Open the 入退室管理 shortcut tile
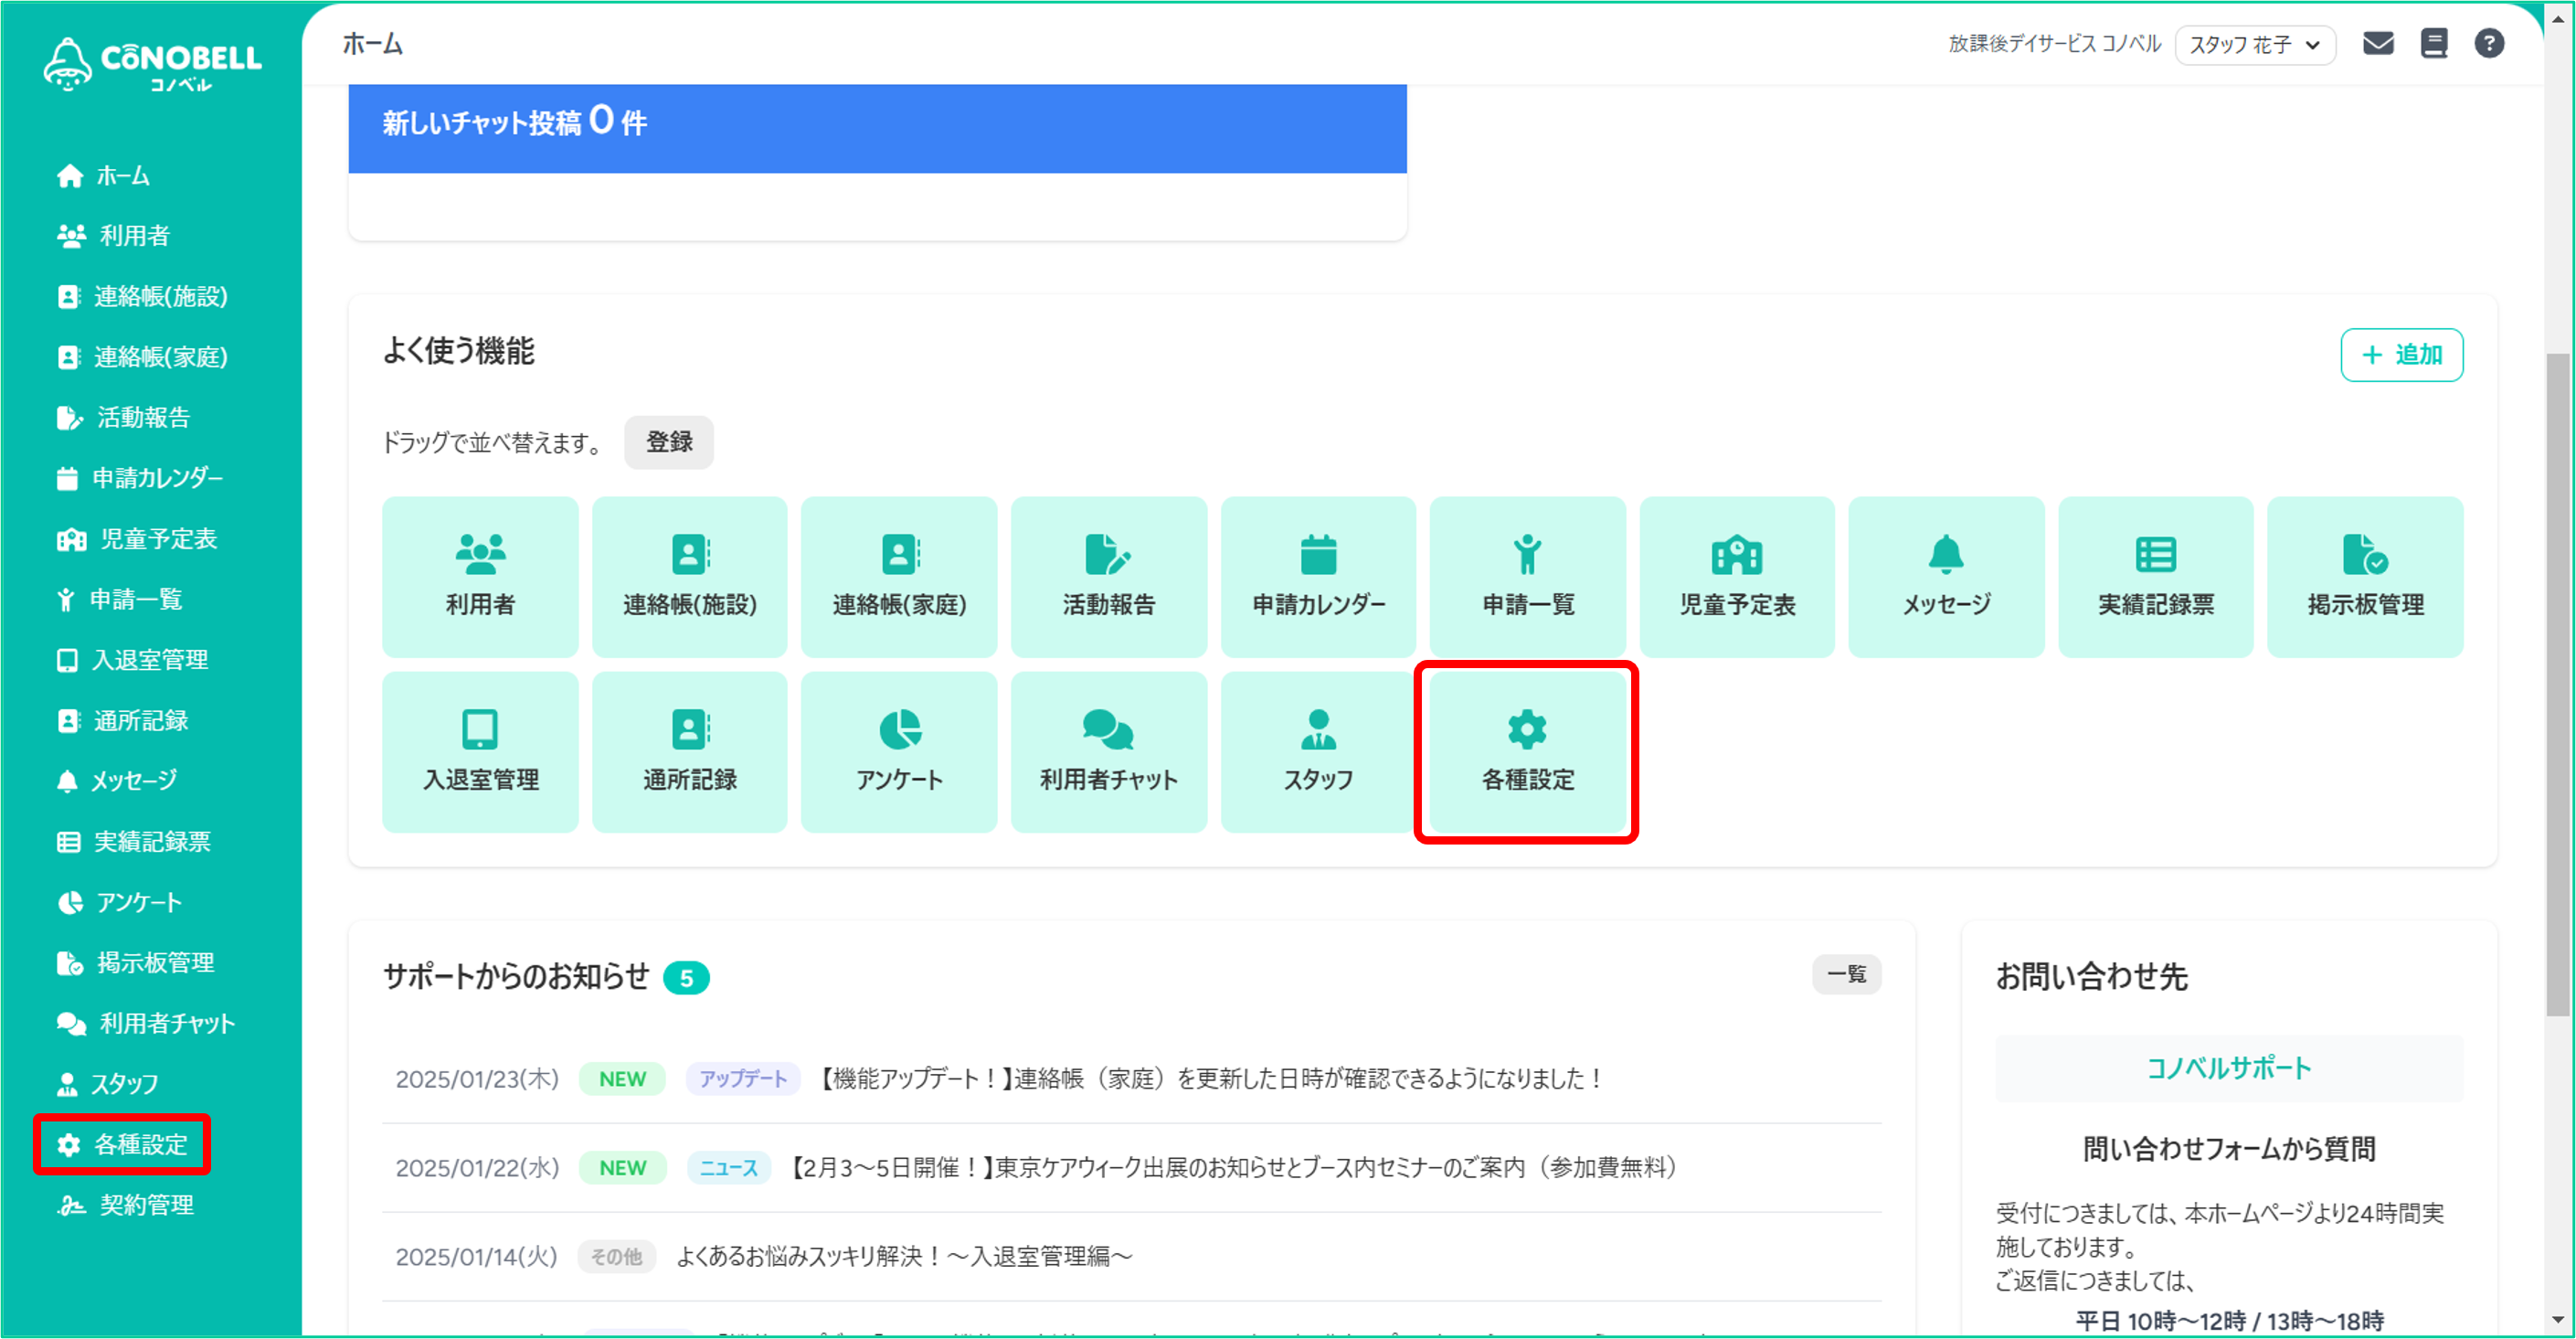The height and width of the screenshot is (1339, 2576). (x=480, y=752)
